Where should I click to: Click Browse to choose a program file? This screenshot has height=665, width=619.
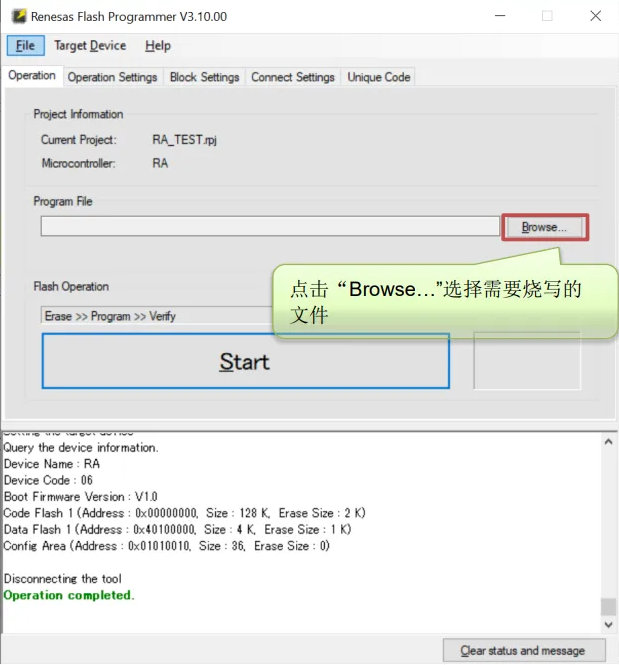544,227
